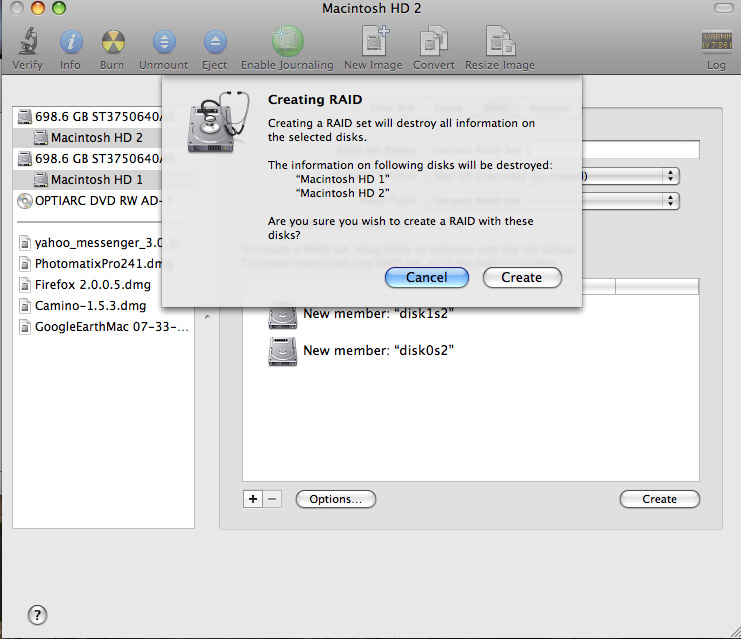
Task: Select New member "disk0s2" row
Action: coord(471,351)
